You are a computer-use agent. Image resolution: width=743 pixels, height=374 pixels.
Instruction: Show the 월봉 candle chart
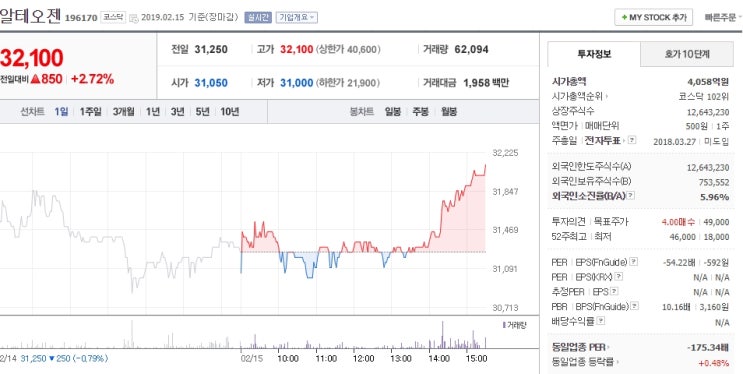(449, 112)
